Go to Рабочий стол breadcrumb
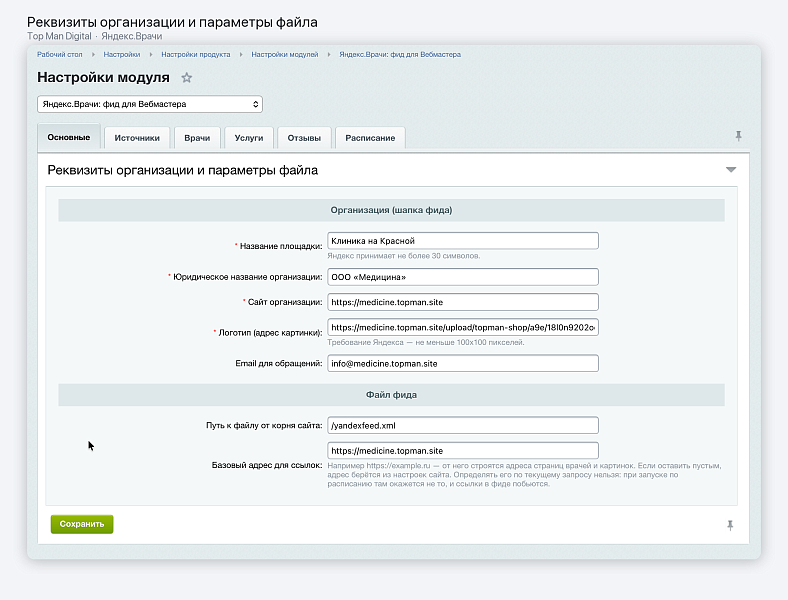The height and width of the screenshot is (600, 788). coord(59,54)
